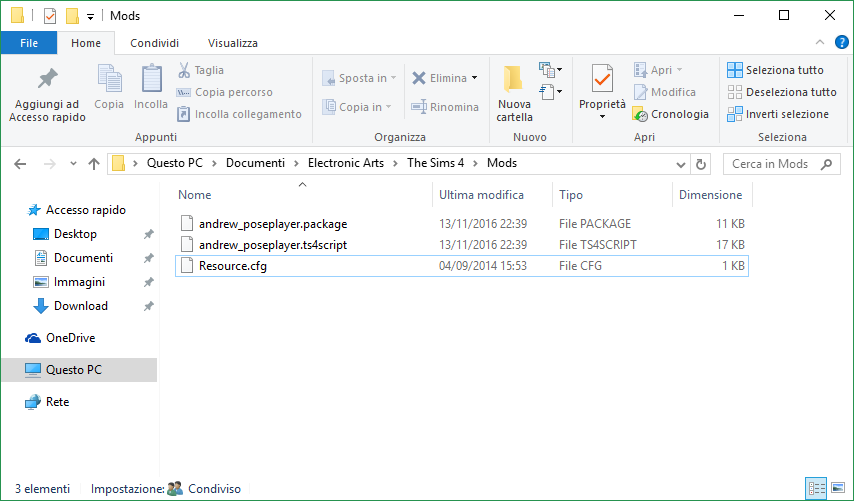Viewport: 854px width, 501px height.
Task: Switch to details view layout icon
Action: 816,488
